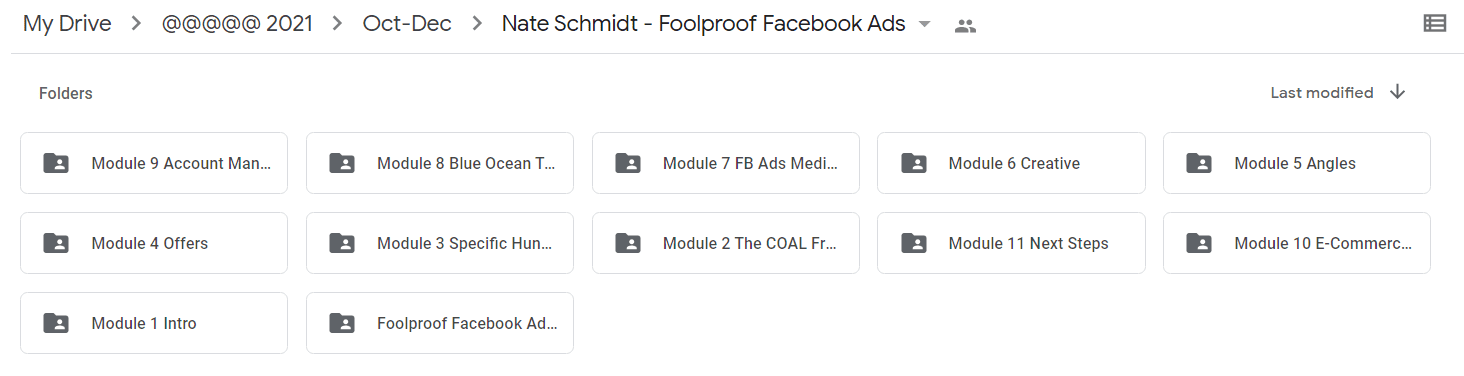Select the Module 4 Offers folder
The height and width of the screenshot is (376, 1464).
pos(154,243)
